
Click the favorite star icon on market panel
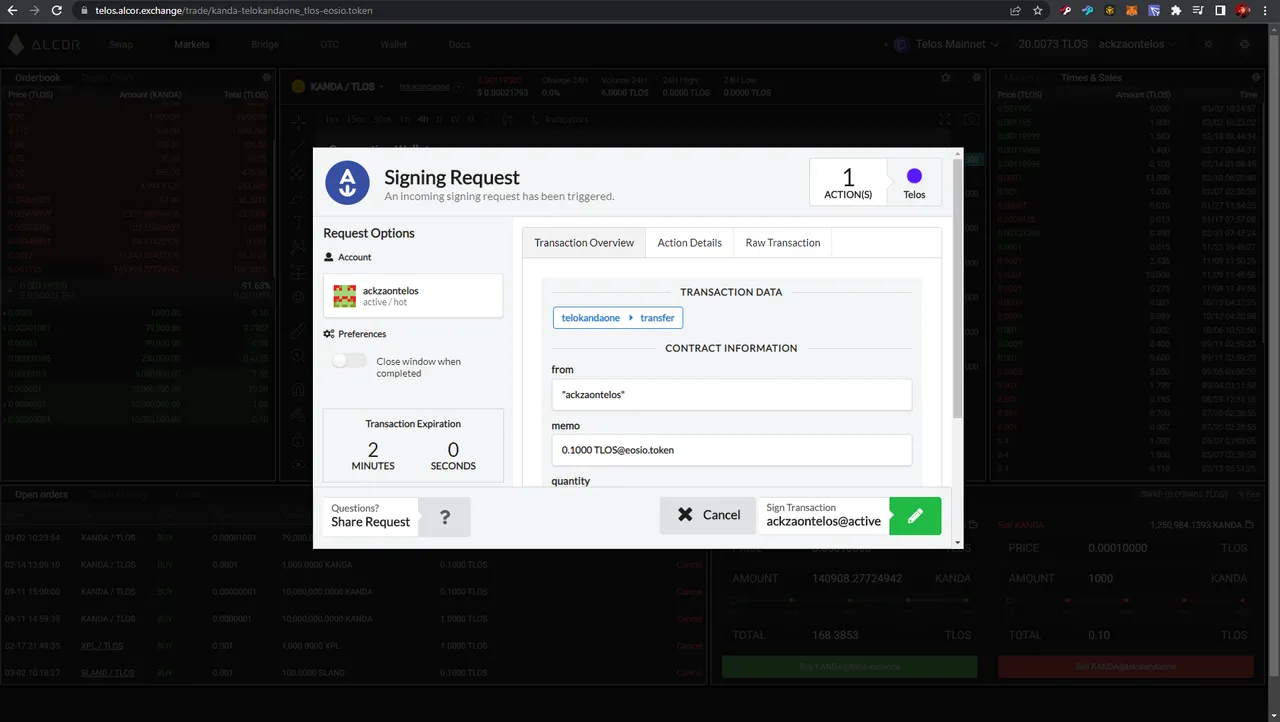pyautogui.click(x=946, y=77)
